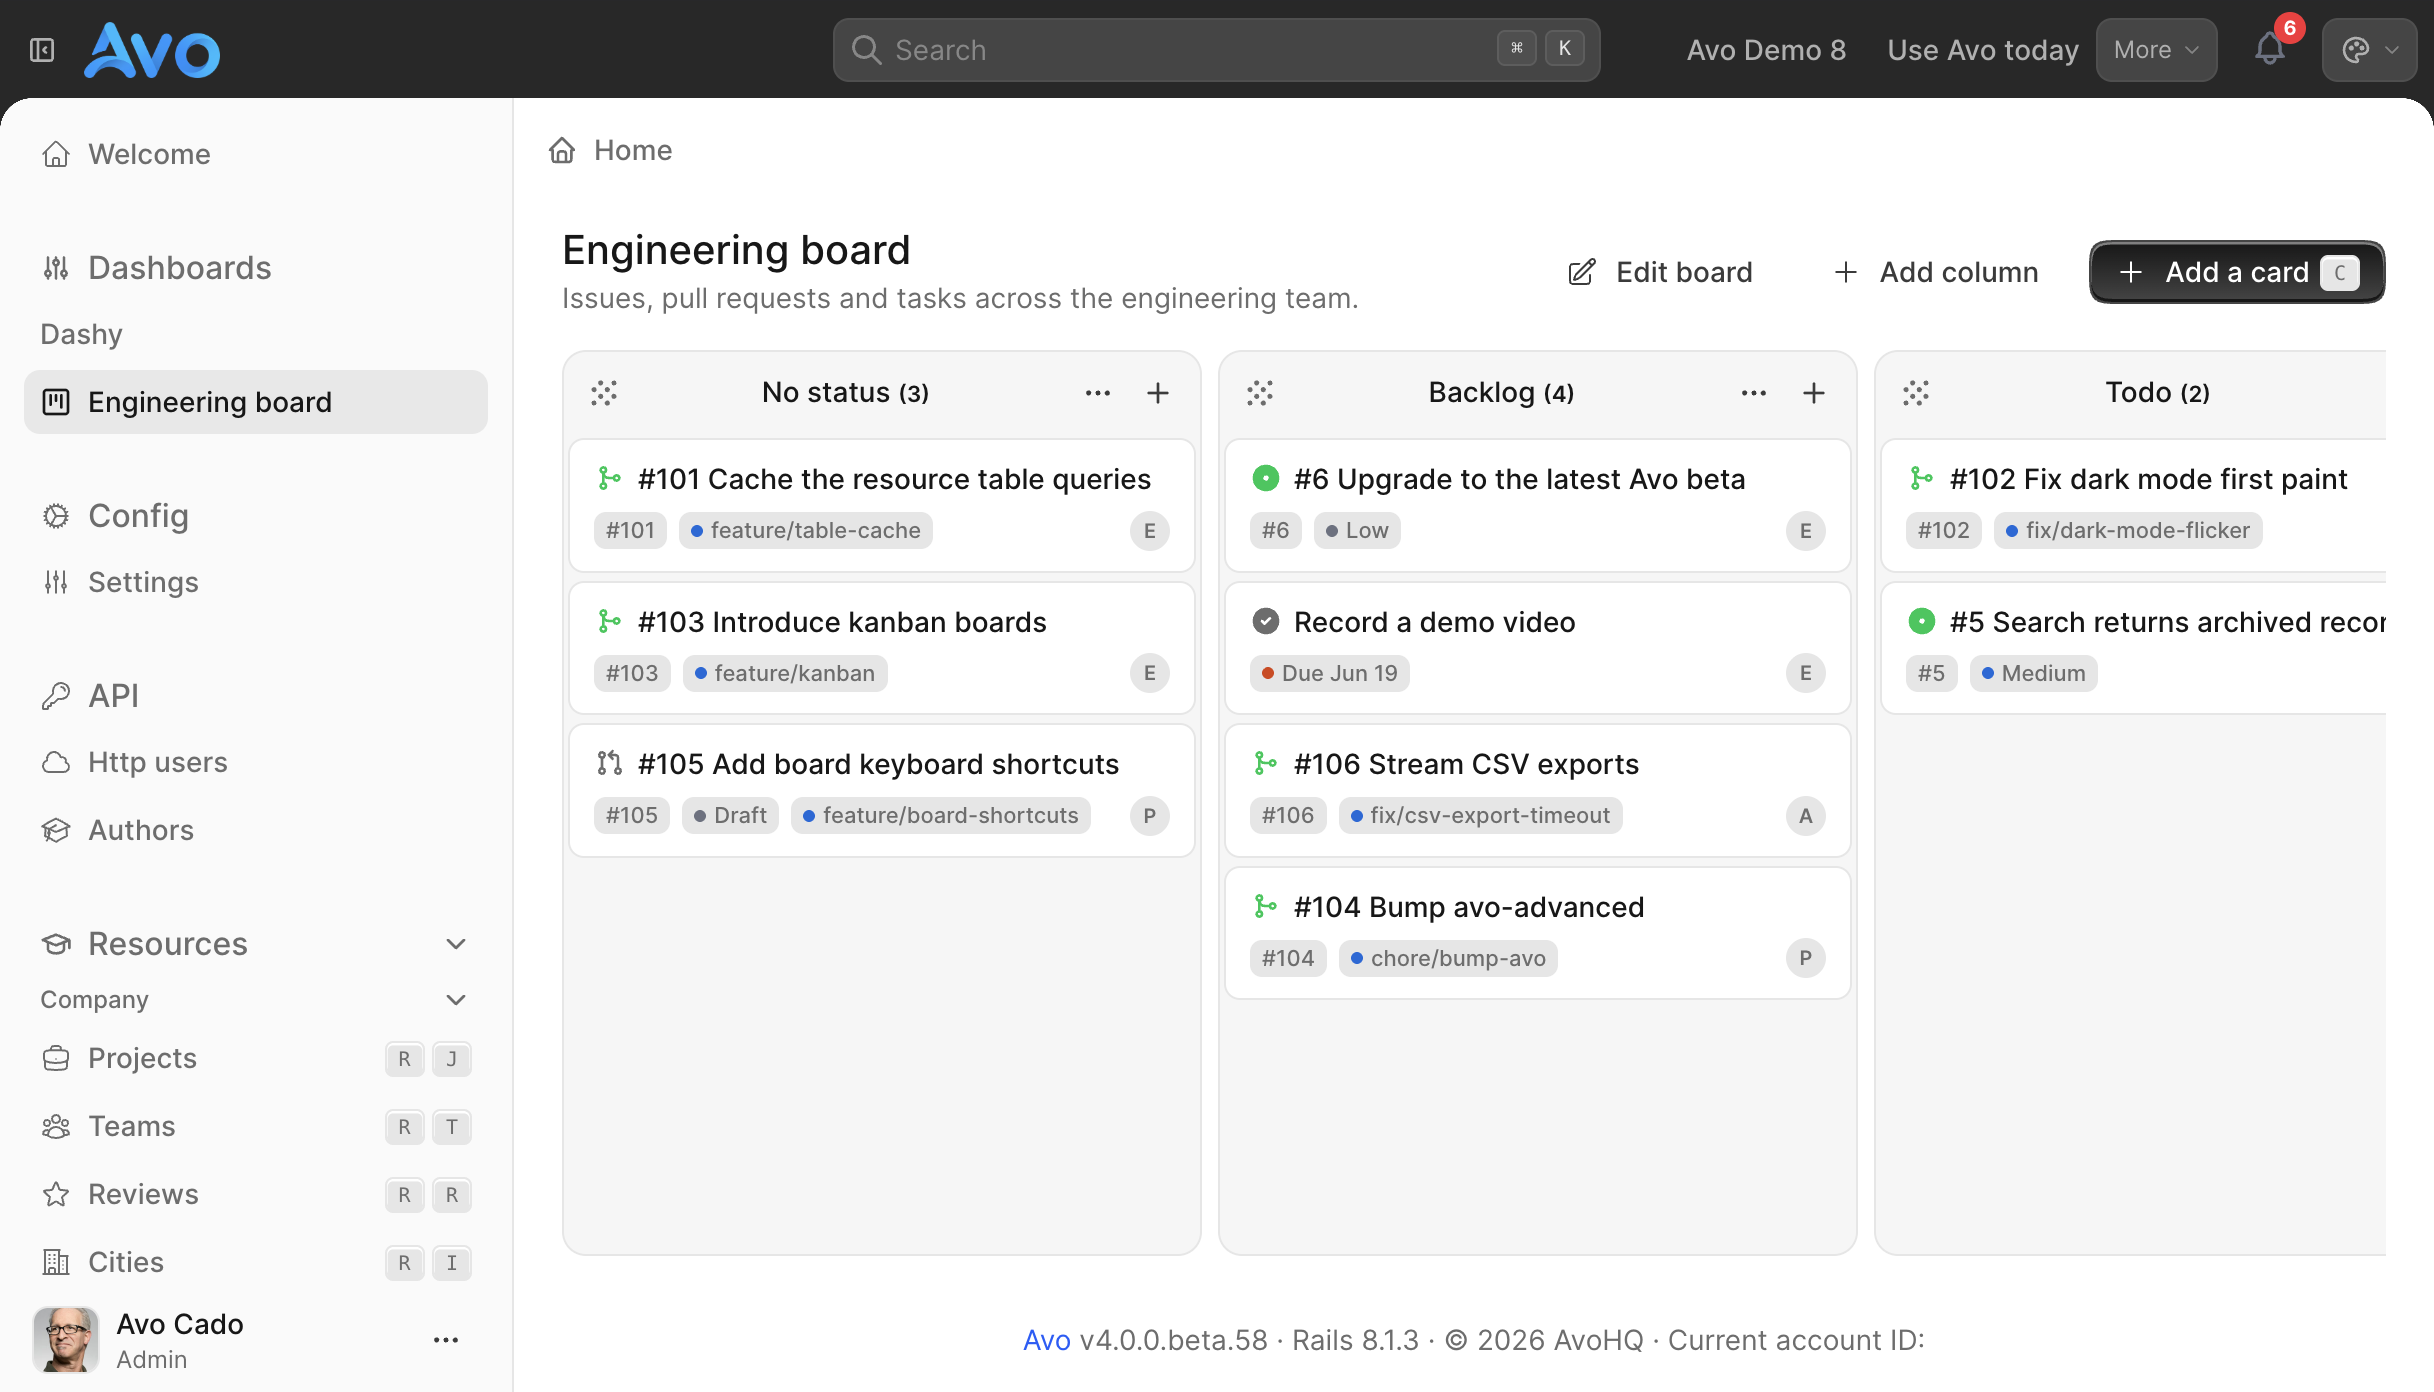Open Http users in the sidebar

click(x=256, y=762)
